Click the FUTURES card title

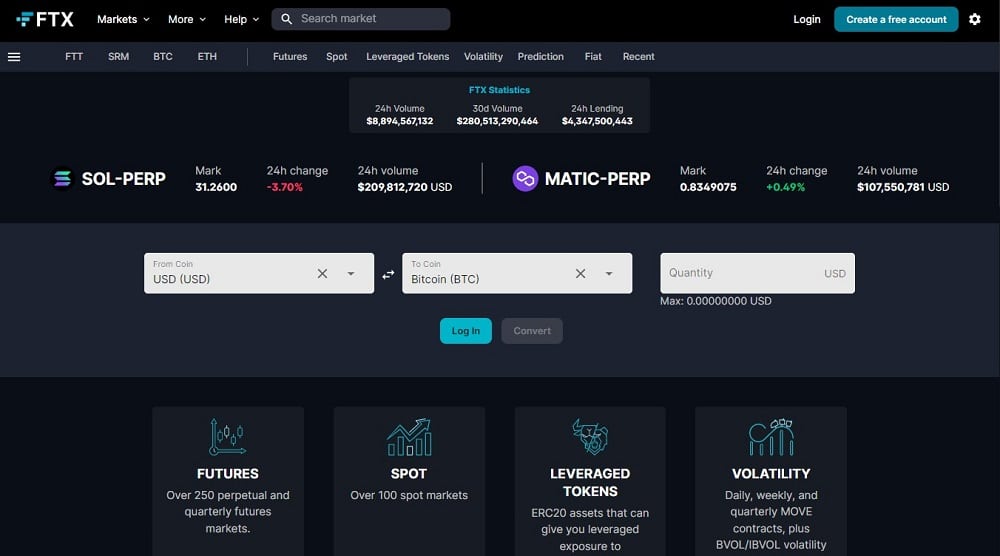[x=228, y=474]
